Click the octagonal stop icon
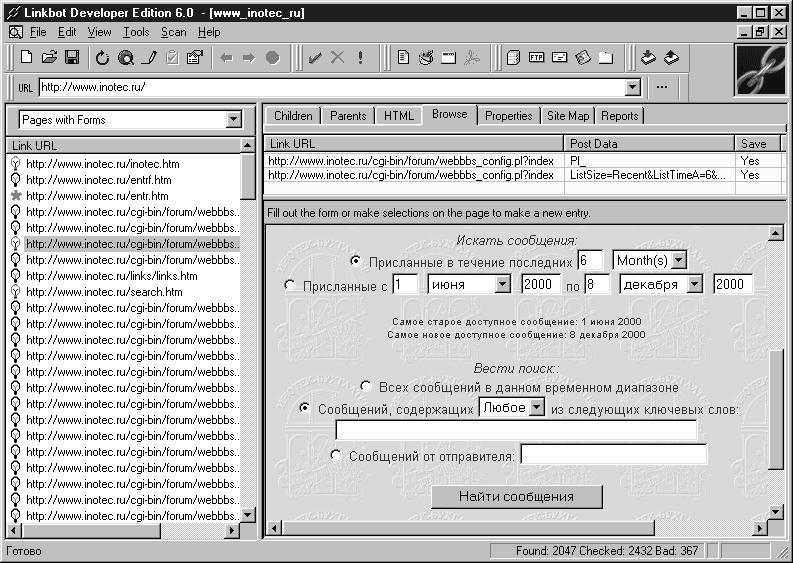Viewport: 793px width, 563px height. coord(273,58)
